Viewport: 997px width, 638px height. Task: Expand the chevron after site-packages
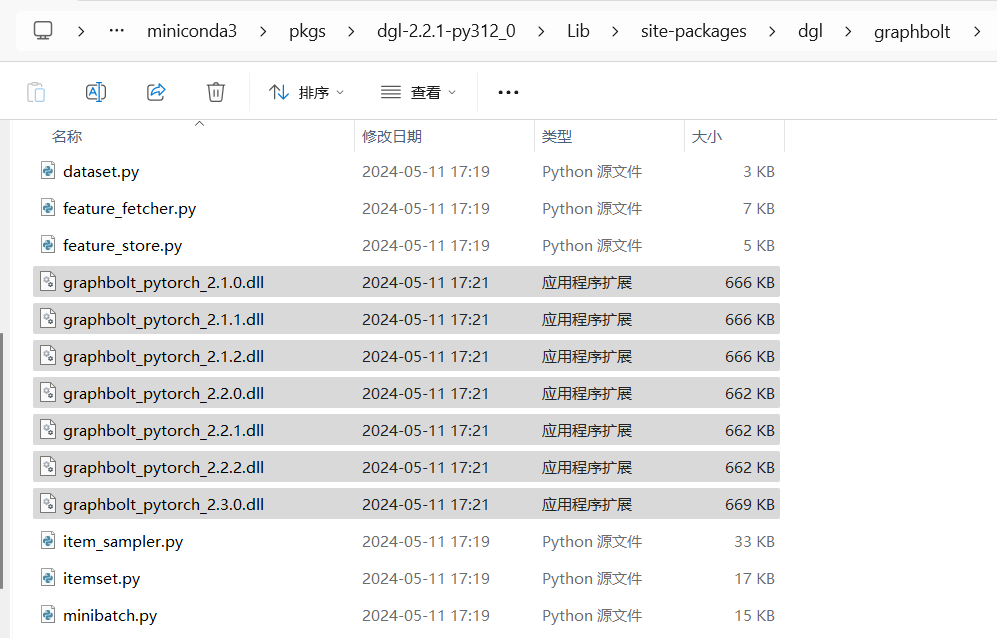[x=772, y=31]
